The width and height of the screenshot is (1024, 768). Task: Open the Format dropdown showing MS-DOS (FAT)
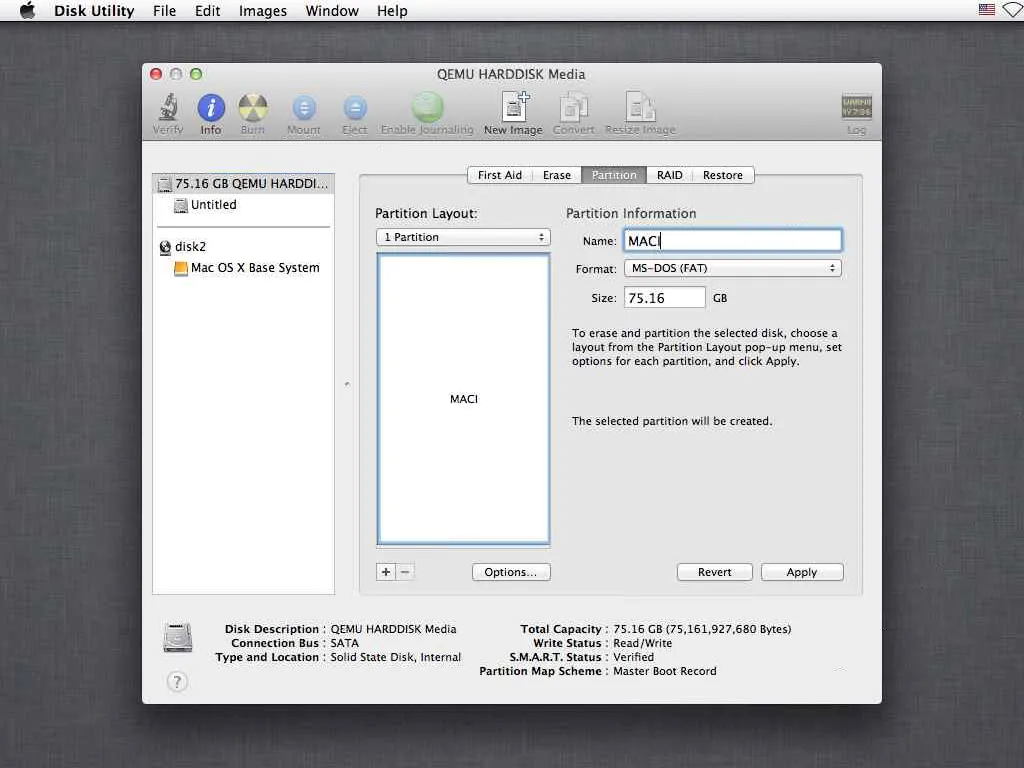tap(733, 268)
